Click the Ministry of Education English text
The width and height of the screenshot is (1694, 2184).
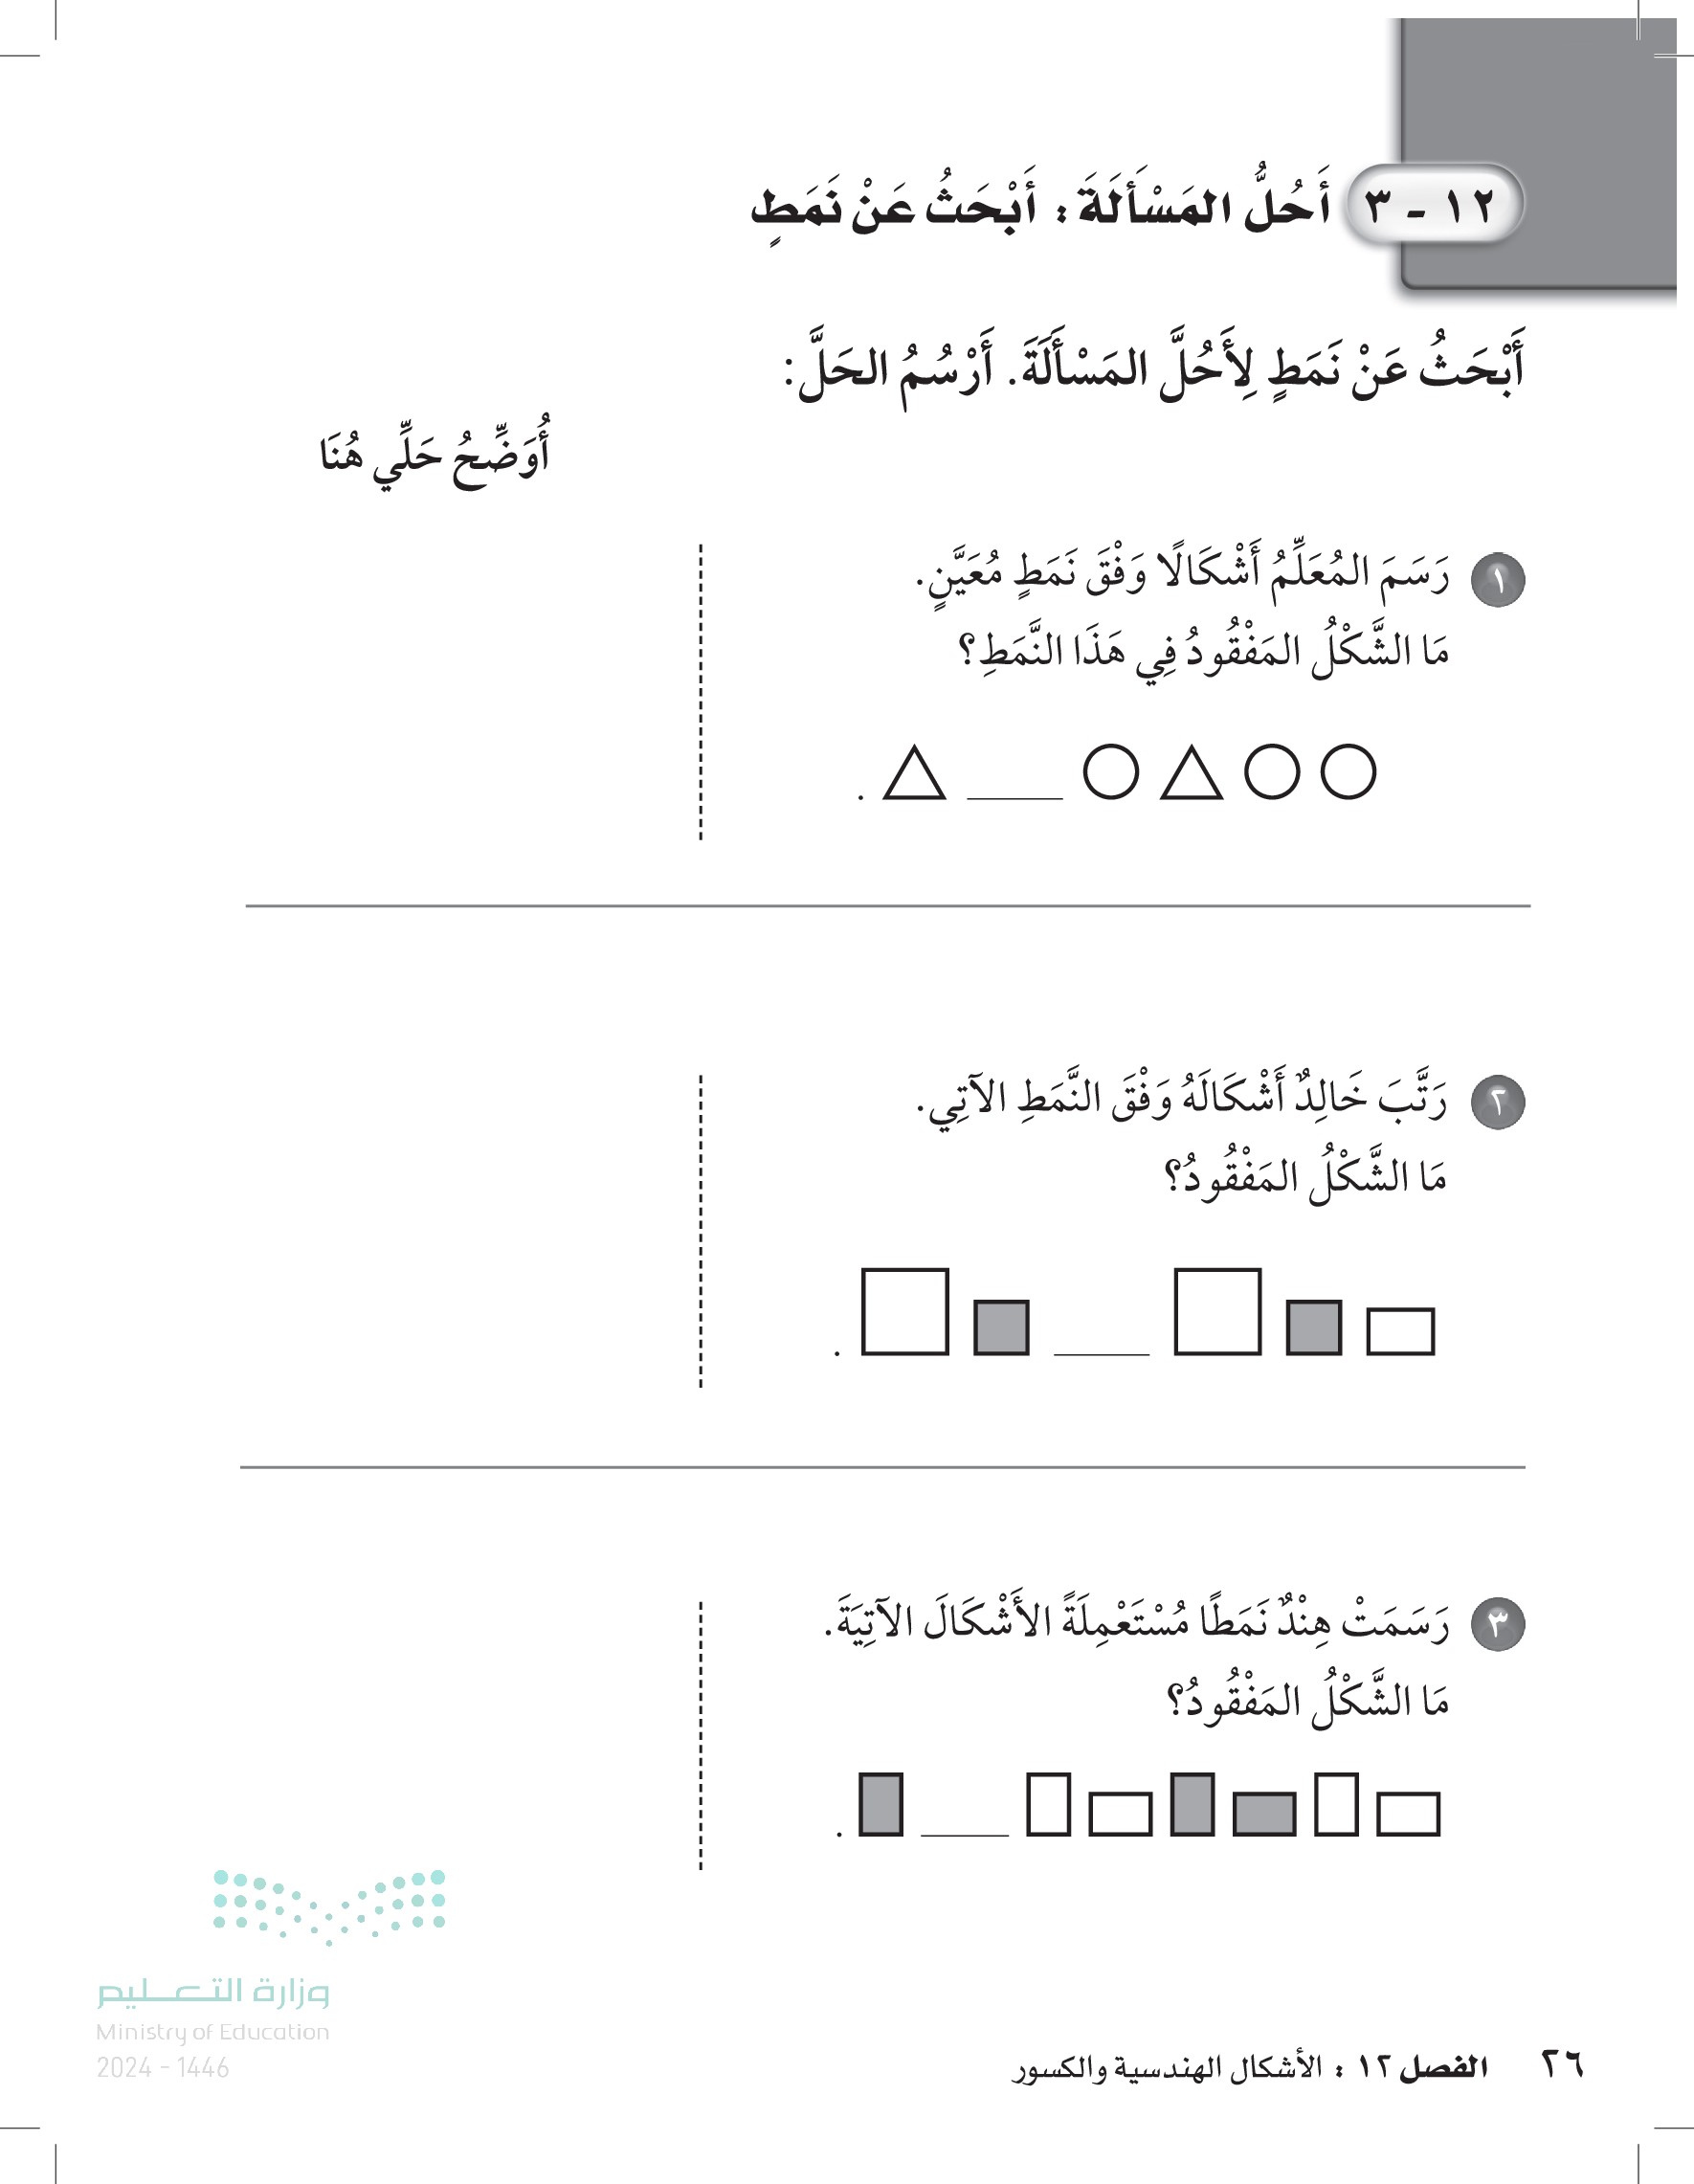pos(212,2033)
